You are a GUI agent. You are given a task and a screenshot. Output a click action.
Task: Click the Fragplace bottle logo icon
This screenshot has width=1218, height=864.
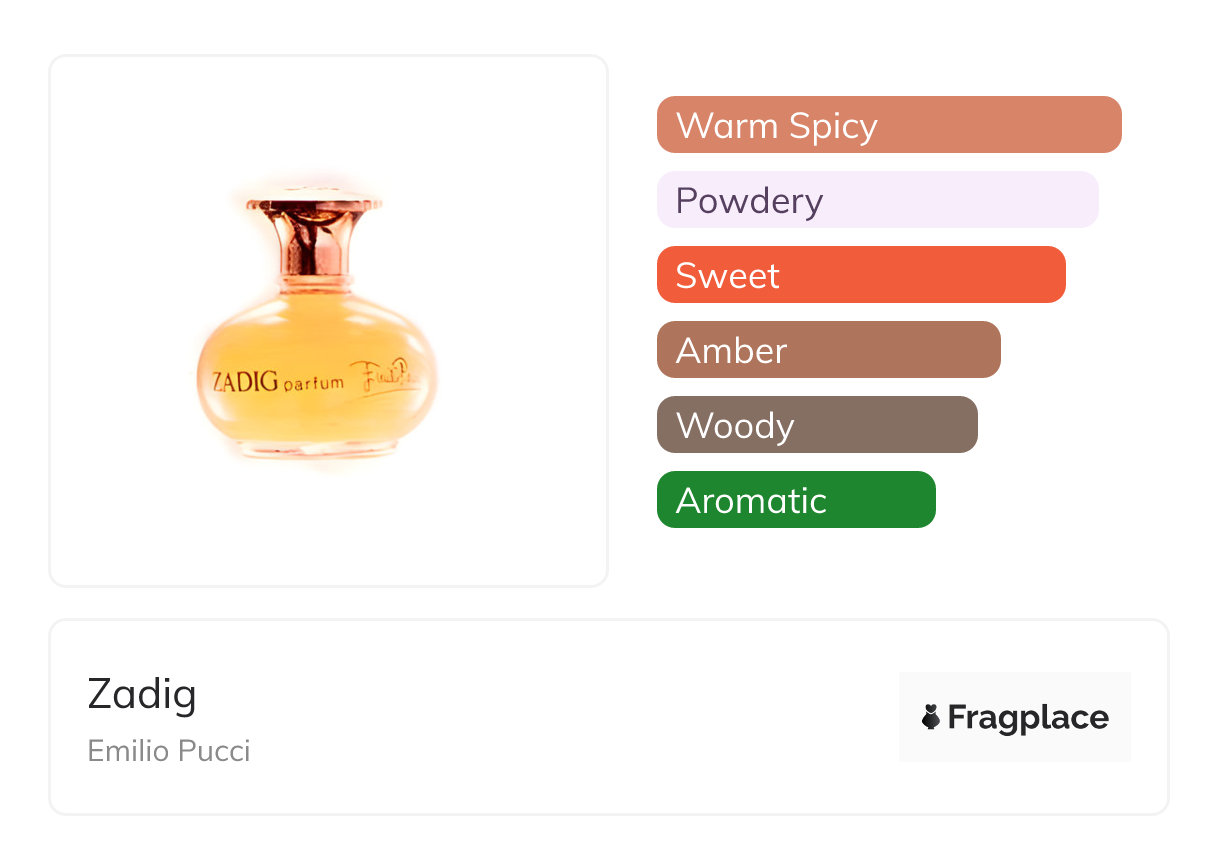pos(931,717)
